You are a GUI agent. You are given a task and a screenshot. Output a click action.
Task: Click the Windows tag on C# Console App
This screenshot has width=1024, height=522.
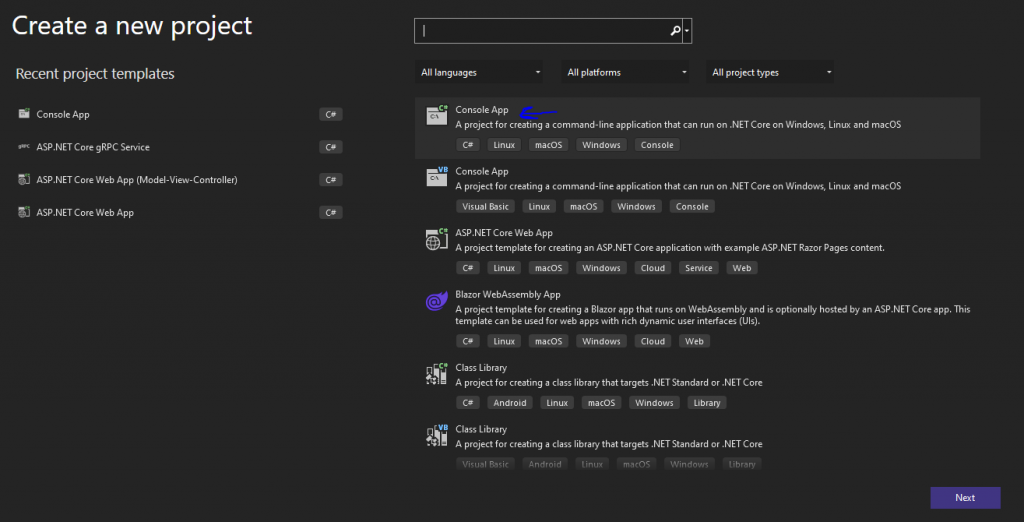tap(601, 145)
